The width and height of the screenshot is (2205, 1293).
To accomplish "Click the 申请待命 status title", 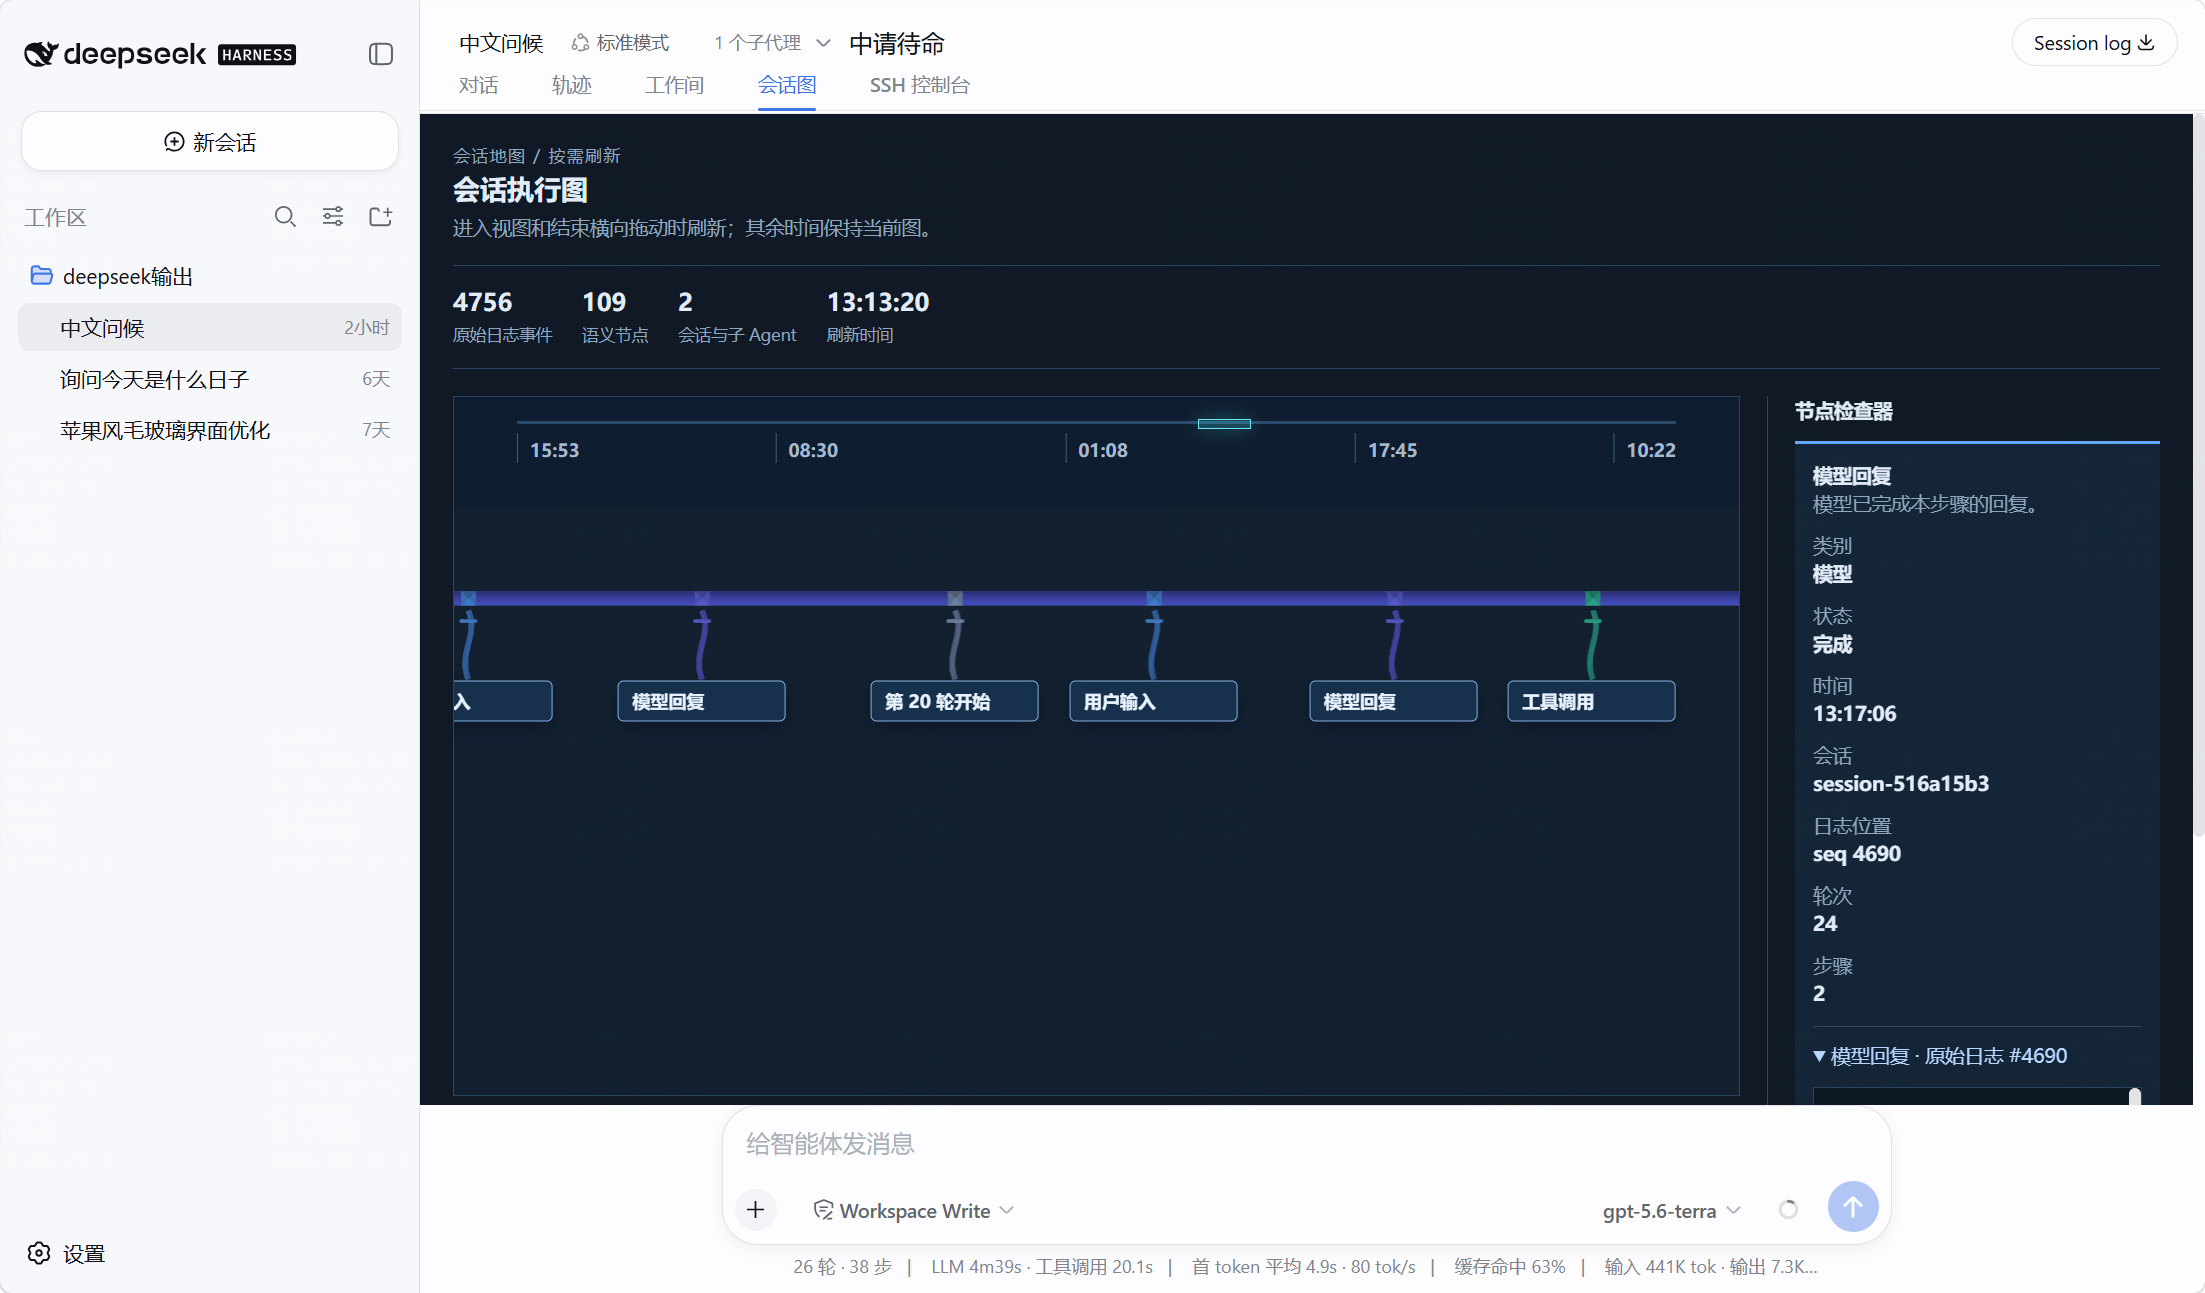I will coord(897,43).
